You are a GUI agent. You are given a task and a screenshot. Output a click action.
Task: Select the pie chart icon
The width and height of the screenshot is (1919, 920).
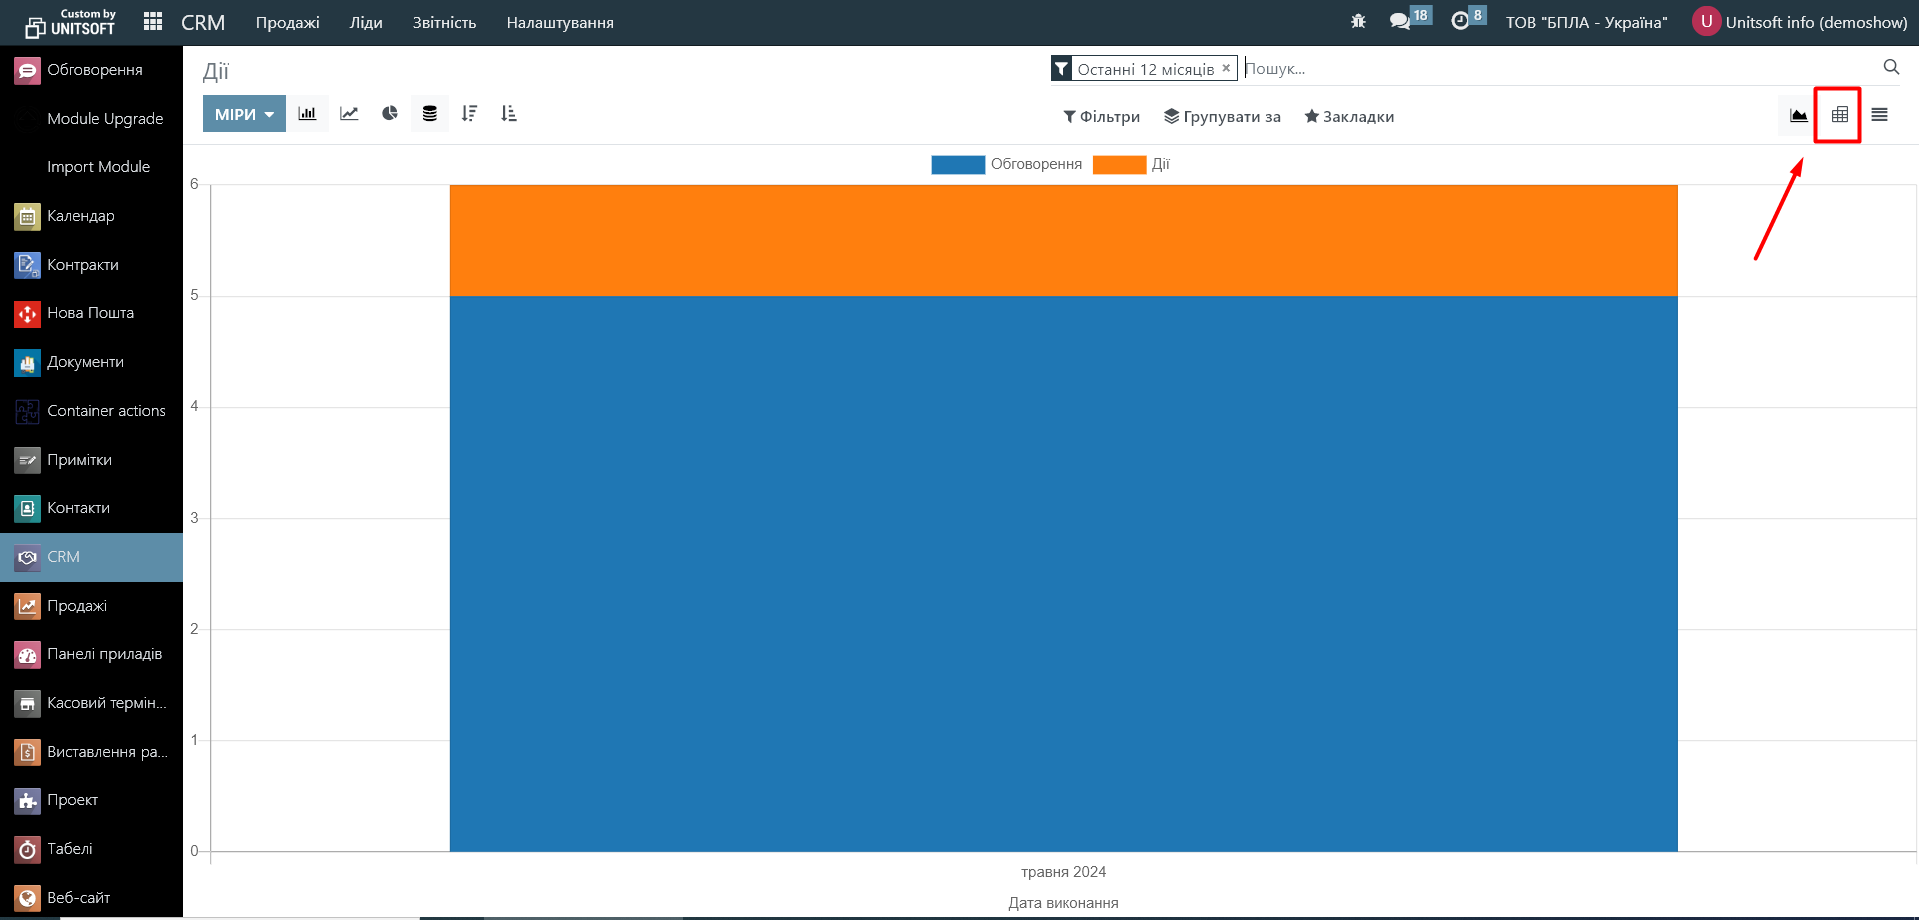click(390, 114)
